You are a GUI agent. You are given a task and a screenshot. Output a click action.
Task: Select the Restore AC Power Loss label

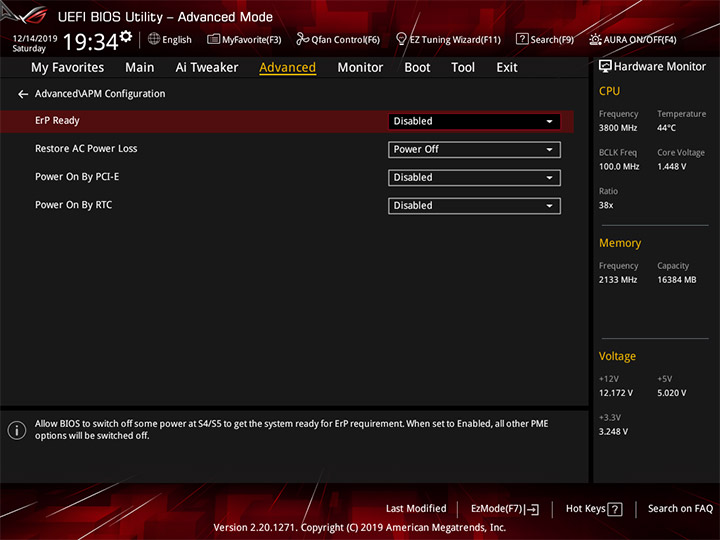(x=86, y=149)
